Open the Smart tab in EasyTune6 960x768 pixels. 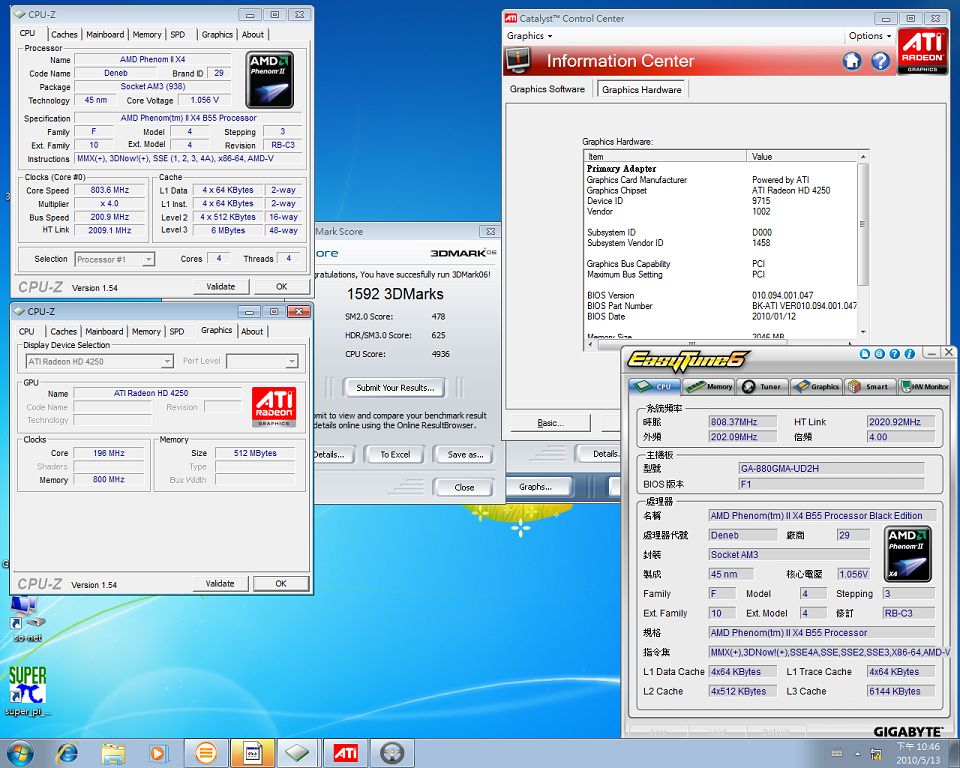869,386
